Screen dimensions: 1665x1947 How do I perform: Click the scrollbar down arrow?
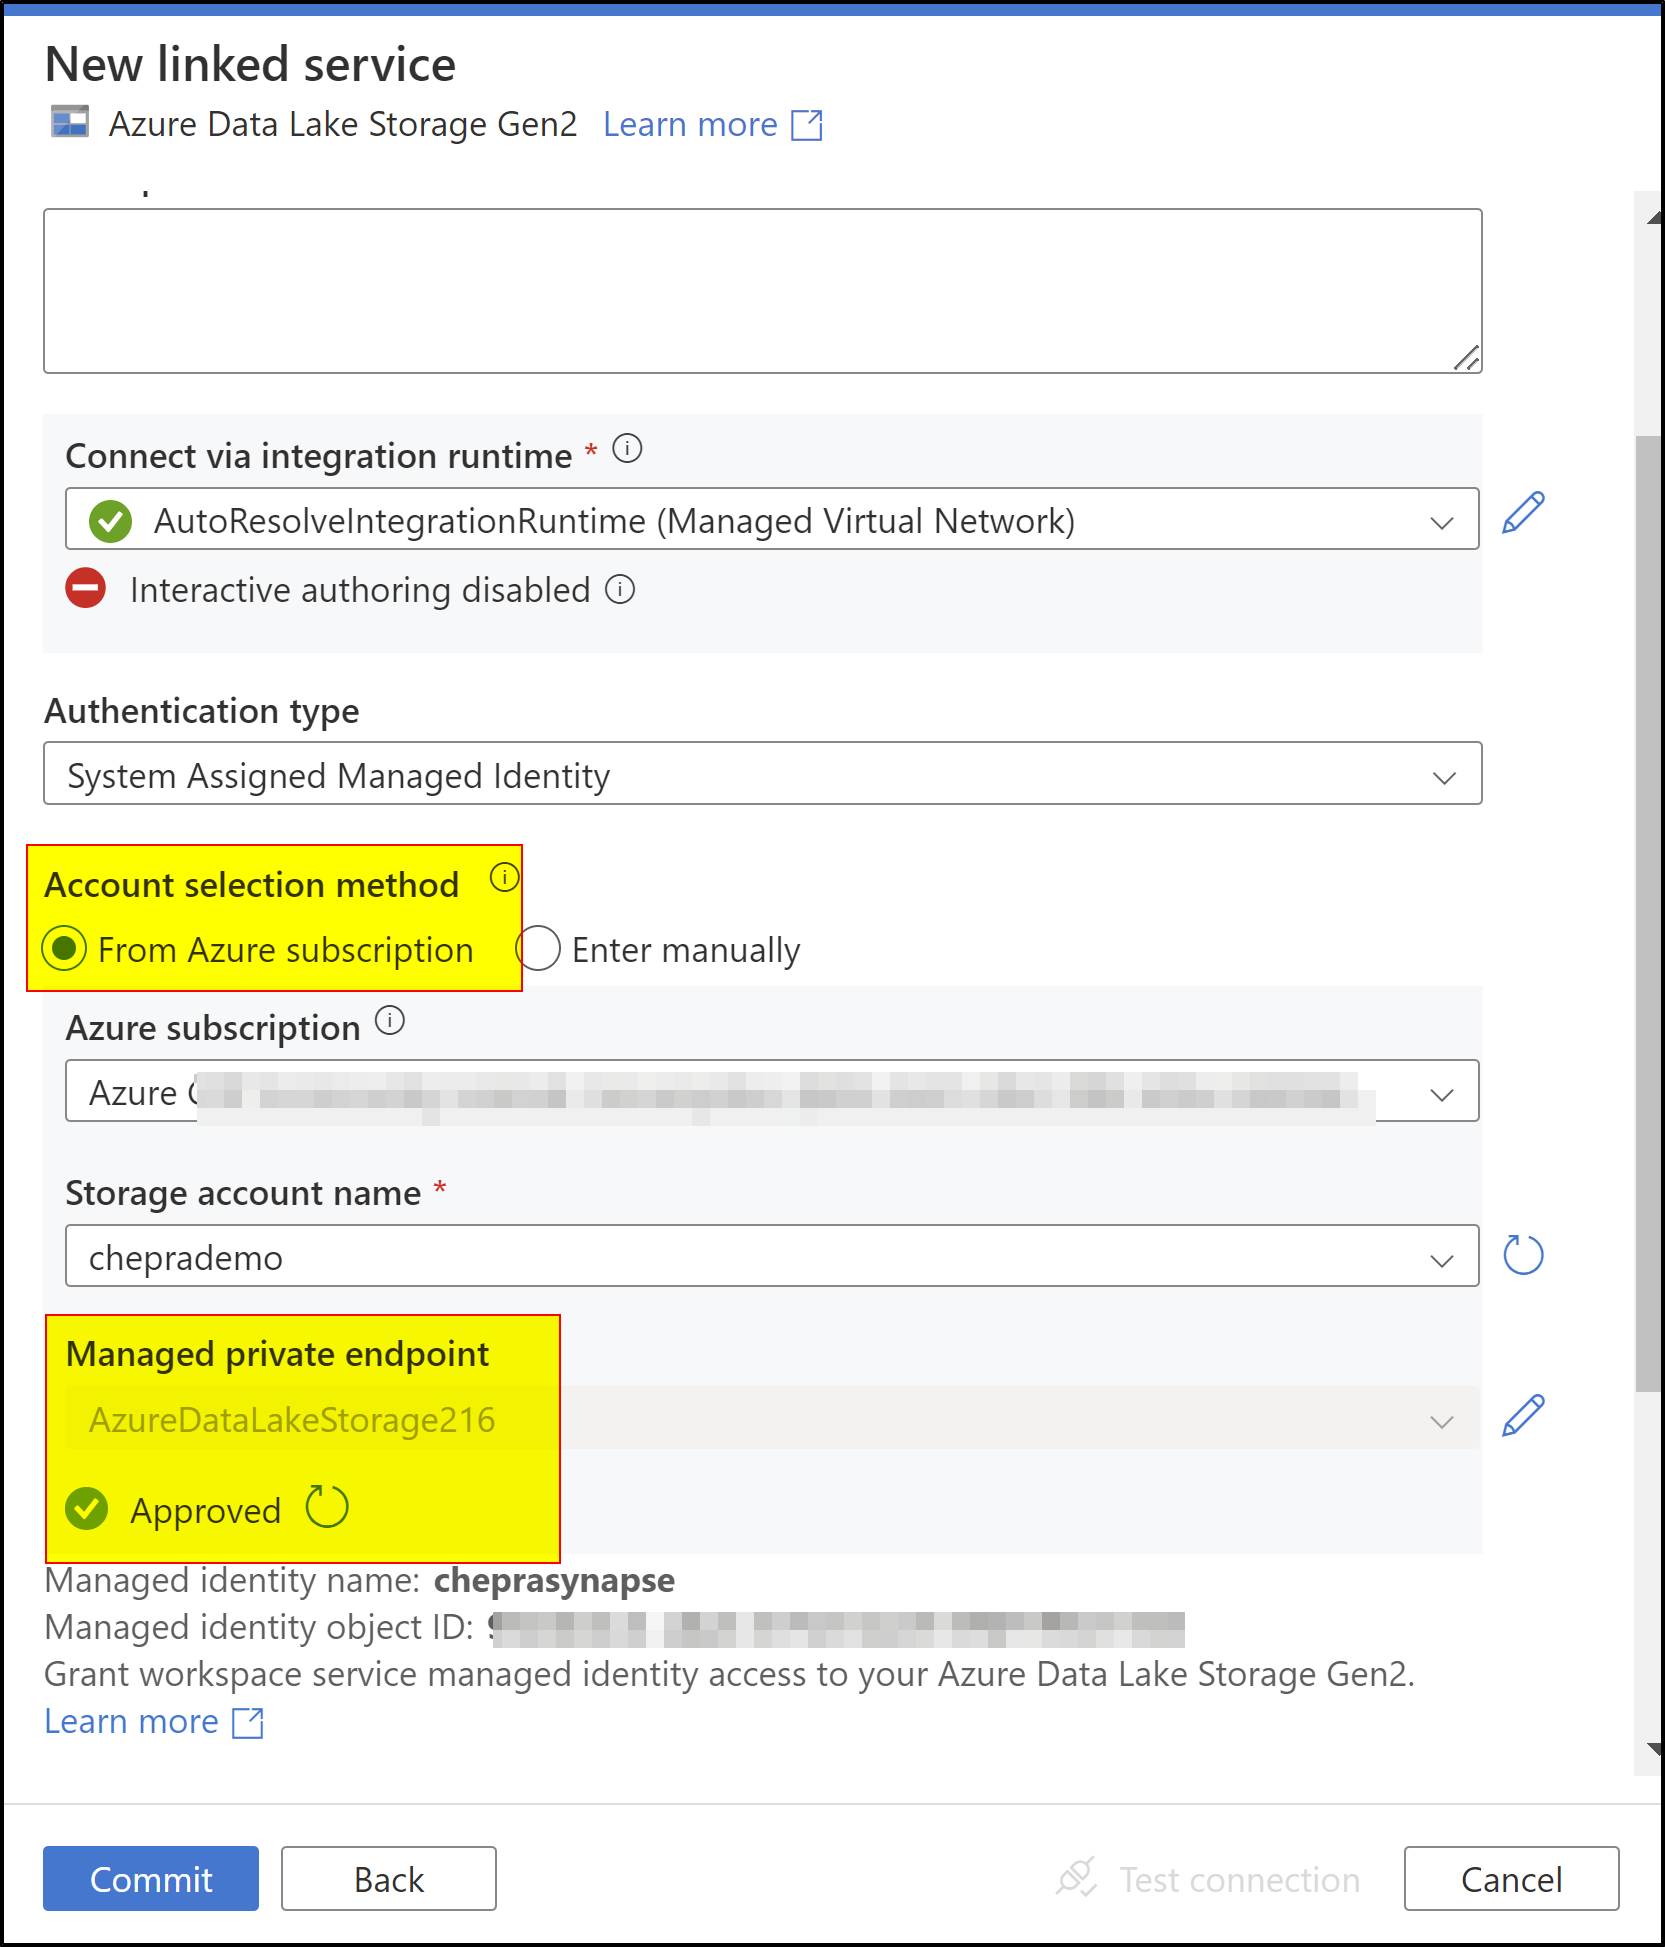[1654, 1749]
